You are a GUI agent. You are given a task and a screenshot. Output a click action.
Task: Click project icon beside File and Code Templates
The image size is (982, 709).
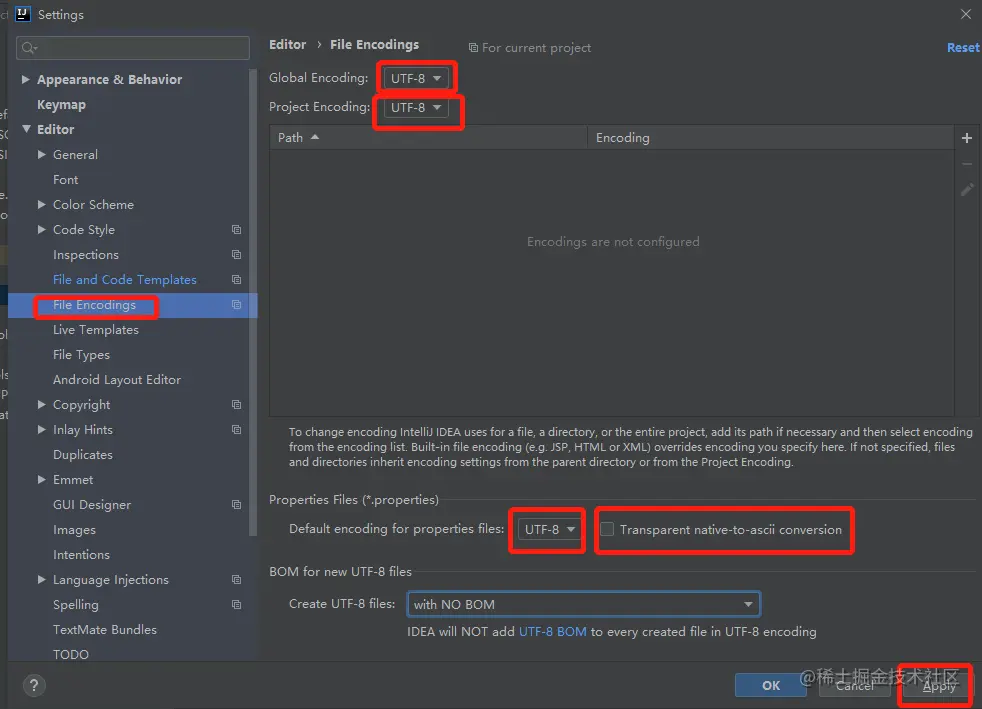(236, 279)
